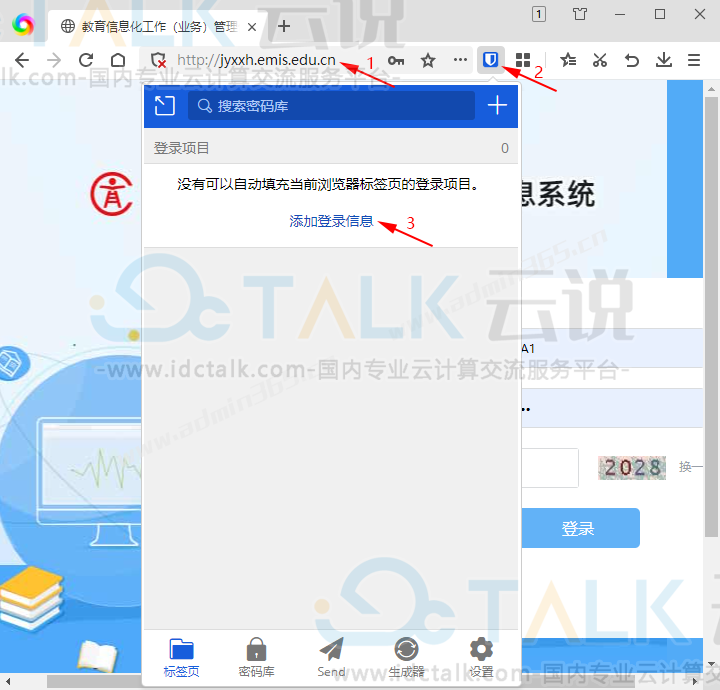This screenshot has height=690, width=720.
Task: Click the 换一 refresh captcha link
Action: 691,467
